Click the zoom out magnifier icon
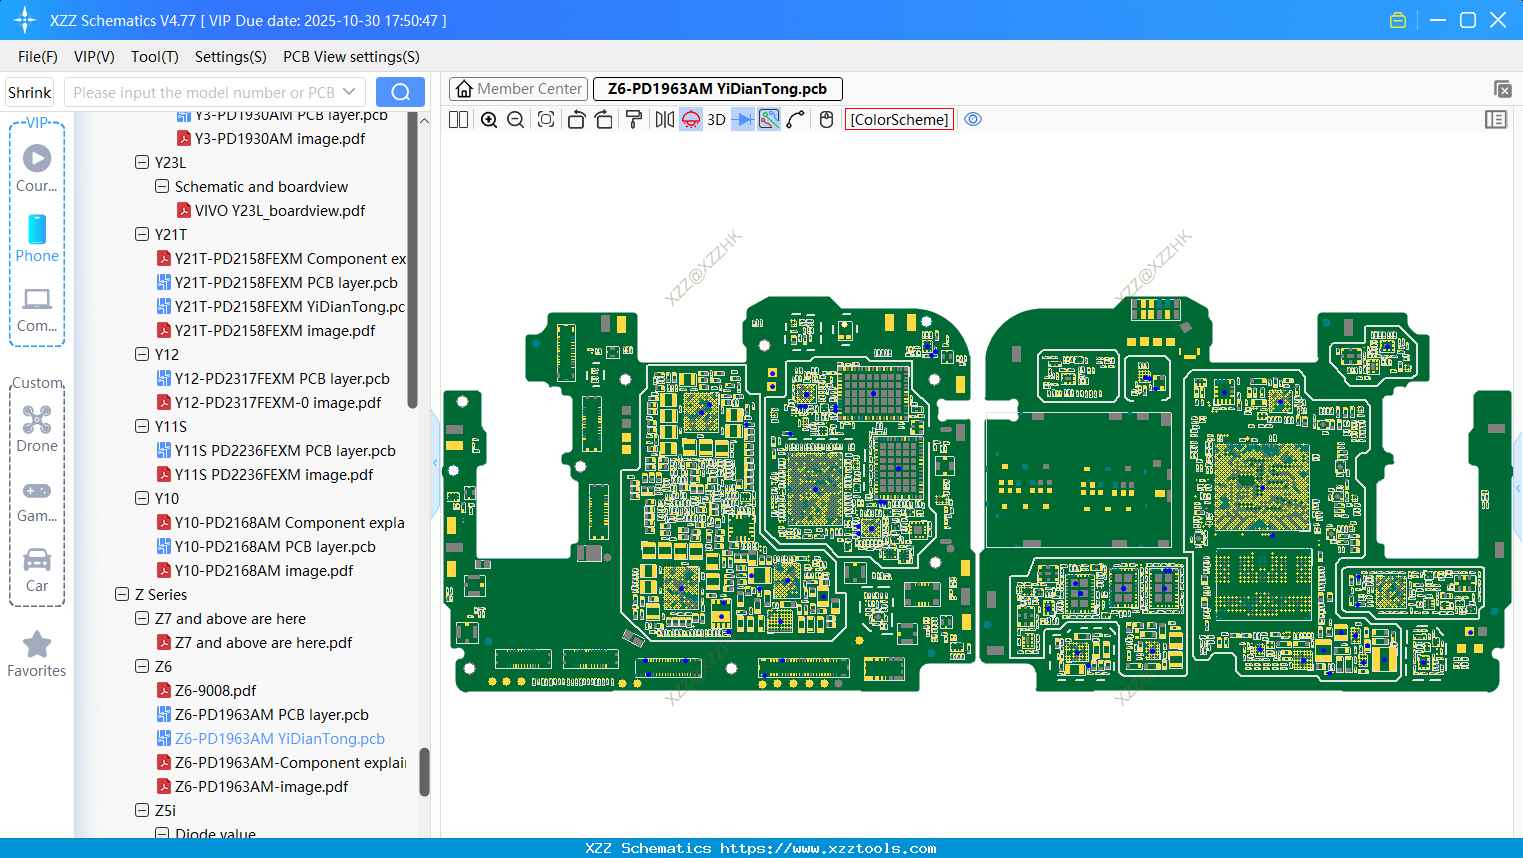 click(x=515, y=120)
